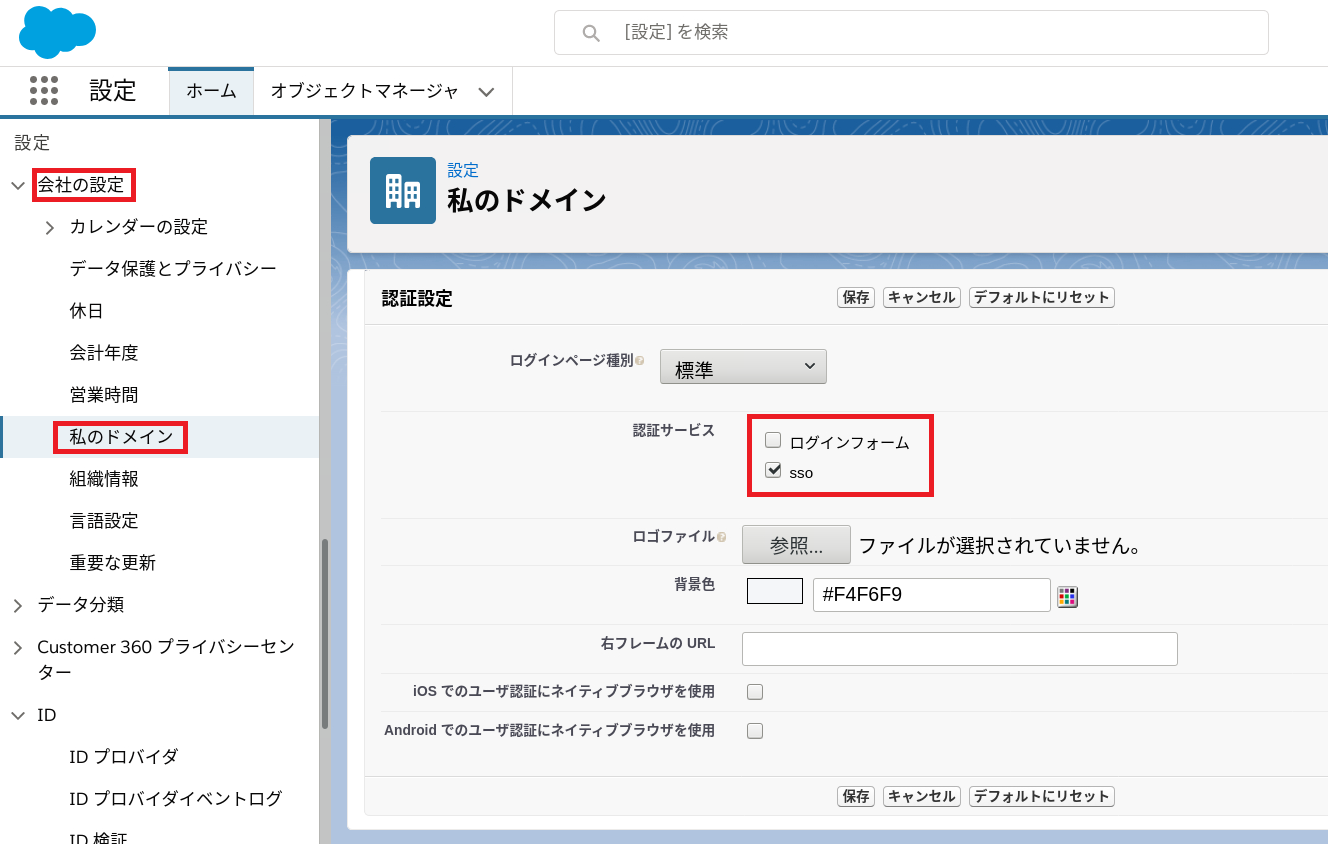
Task: Toggle the Android native browser checkbox
Action: click(x=755, y=731)
